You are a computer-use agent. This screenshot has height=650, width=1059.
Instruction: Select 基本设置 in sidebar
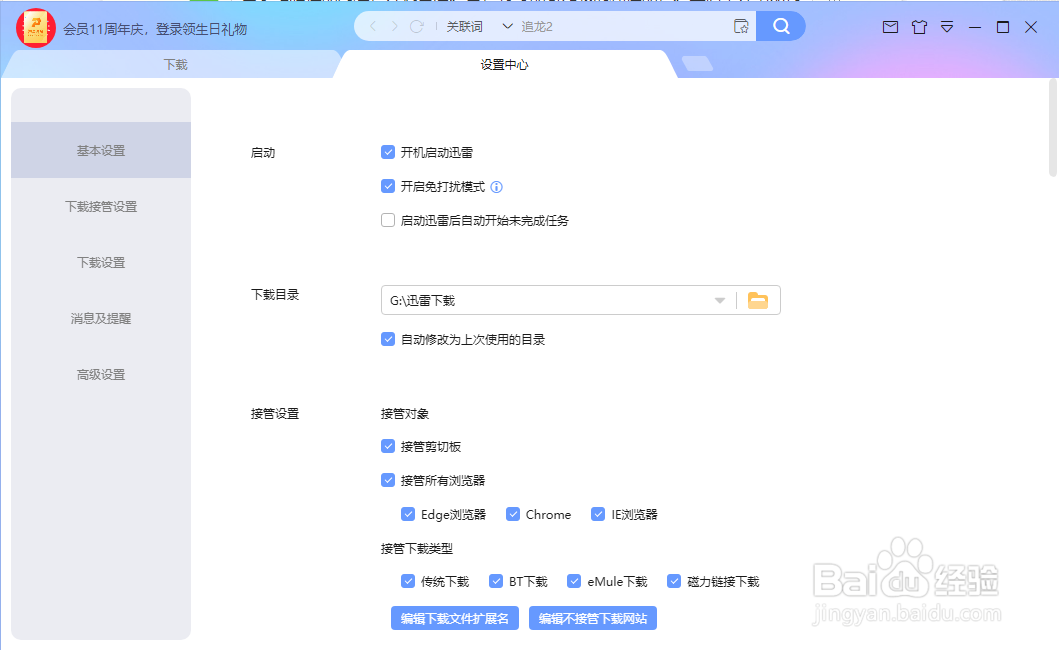tap(101, 150)
